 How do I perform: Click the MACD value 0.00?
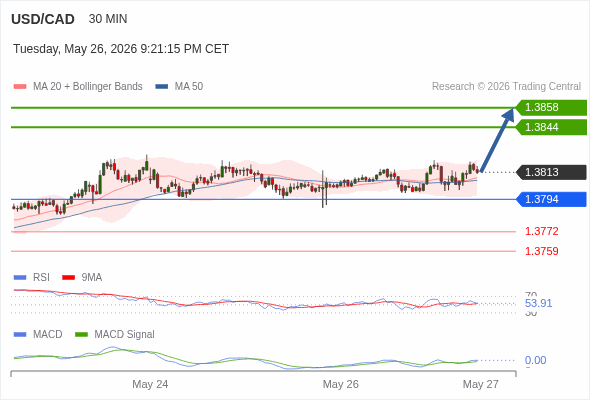click(535, 360)
